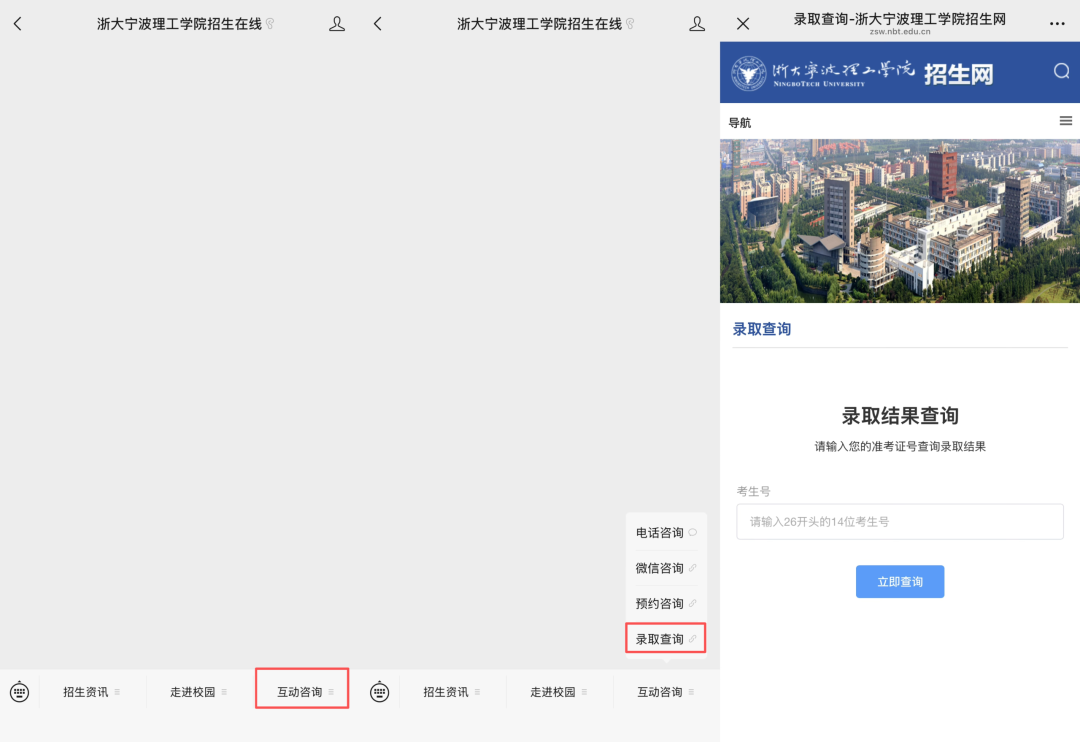The image size is (1080, 742).
Task: Click the 导航 label
Action: [x=740, y=123]
